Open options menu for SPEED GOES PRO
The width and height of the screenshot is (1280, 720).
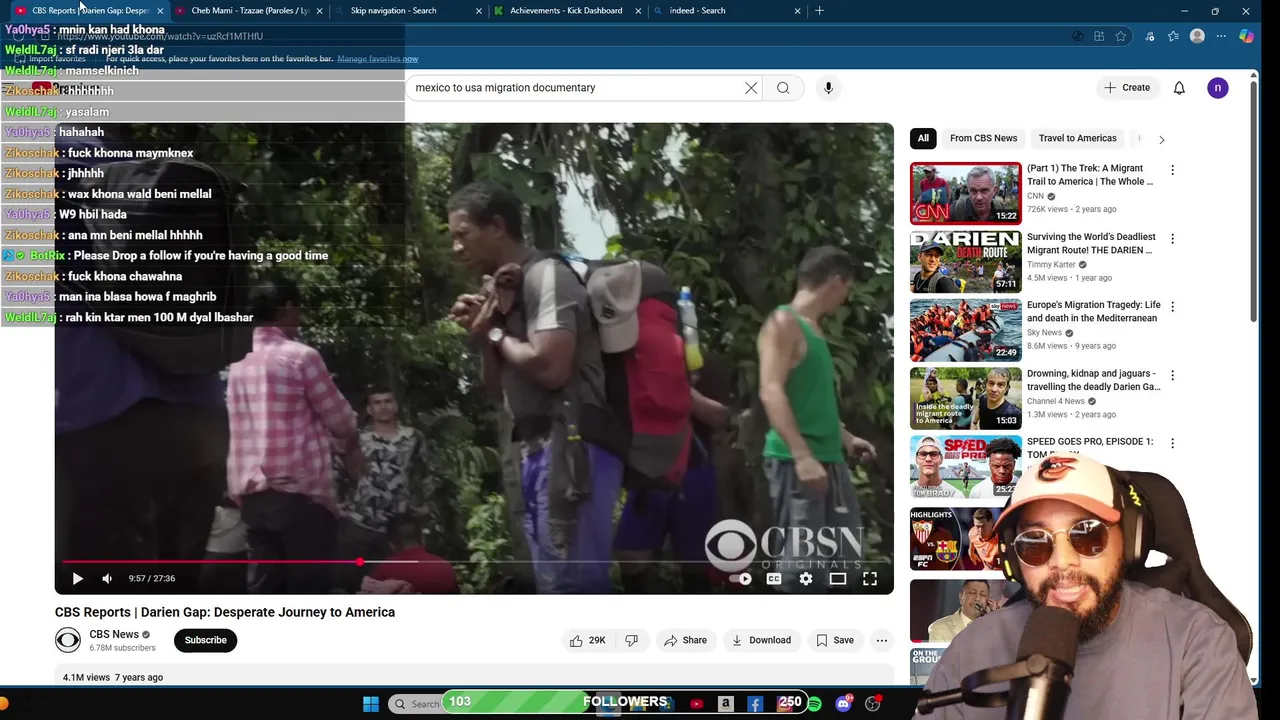tap(1172, 443)
